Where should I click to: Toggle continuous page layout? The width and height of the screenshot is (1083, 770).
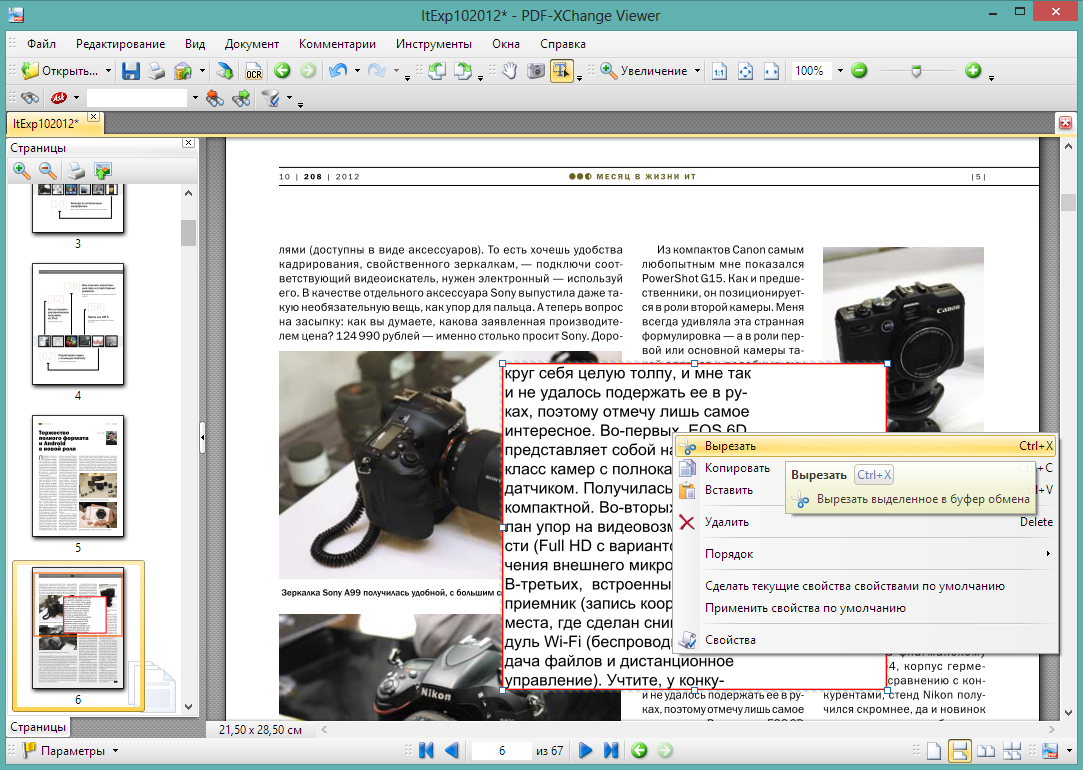(959, 751)
